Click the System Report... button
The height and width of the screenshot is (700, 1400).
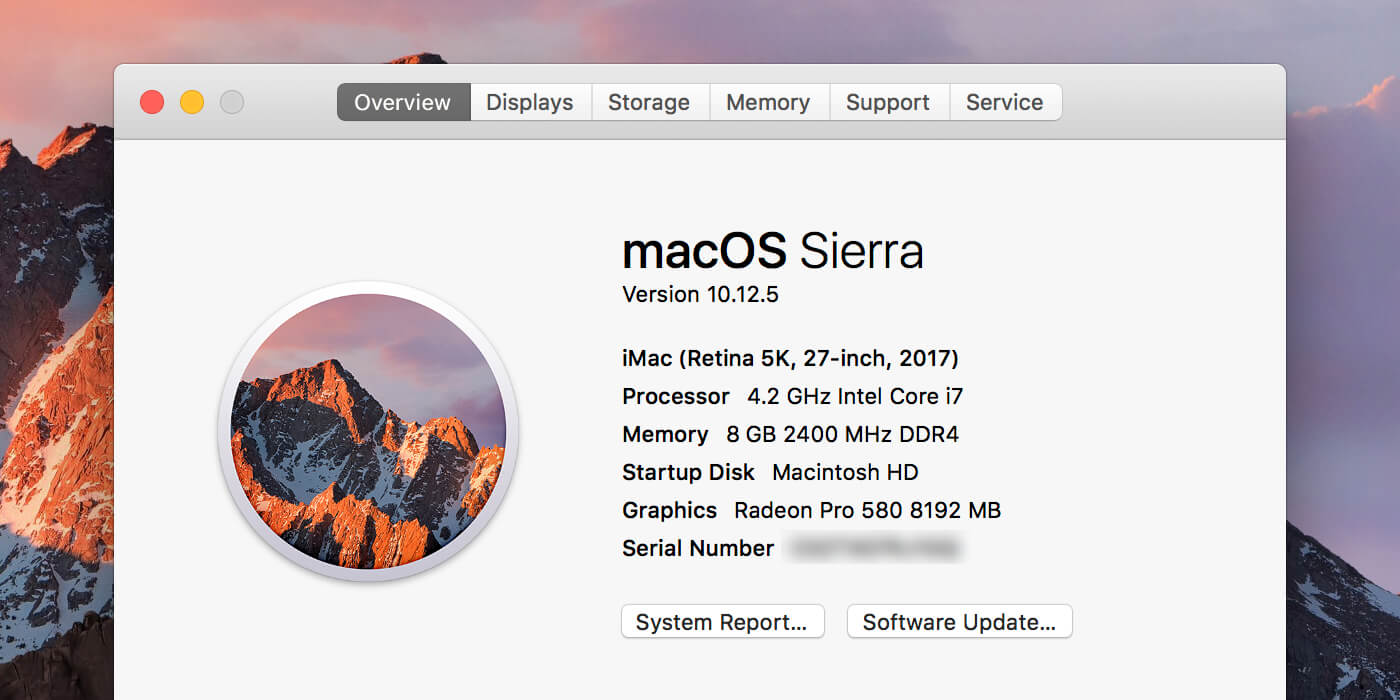[x=722, y=622]
